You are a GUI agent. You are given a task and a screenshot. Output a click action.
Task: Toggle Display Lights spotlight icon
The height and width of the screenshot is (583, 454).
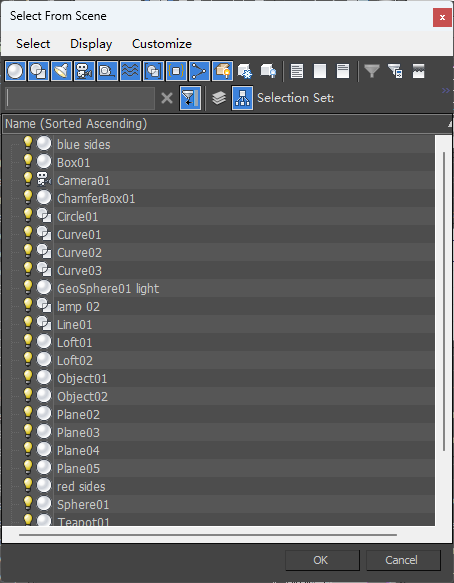tap(61, 71)
